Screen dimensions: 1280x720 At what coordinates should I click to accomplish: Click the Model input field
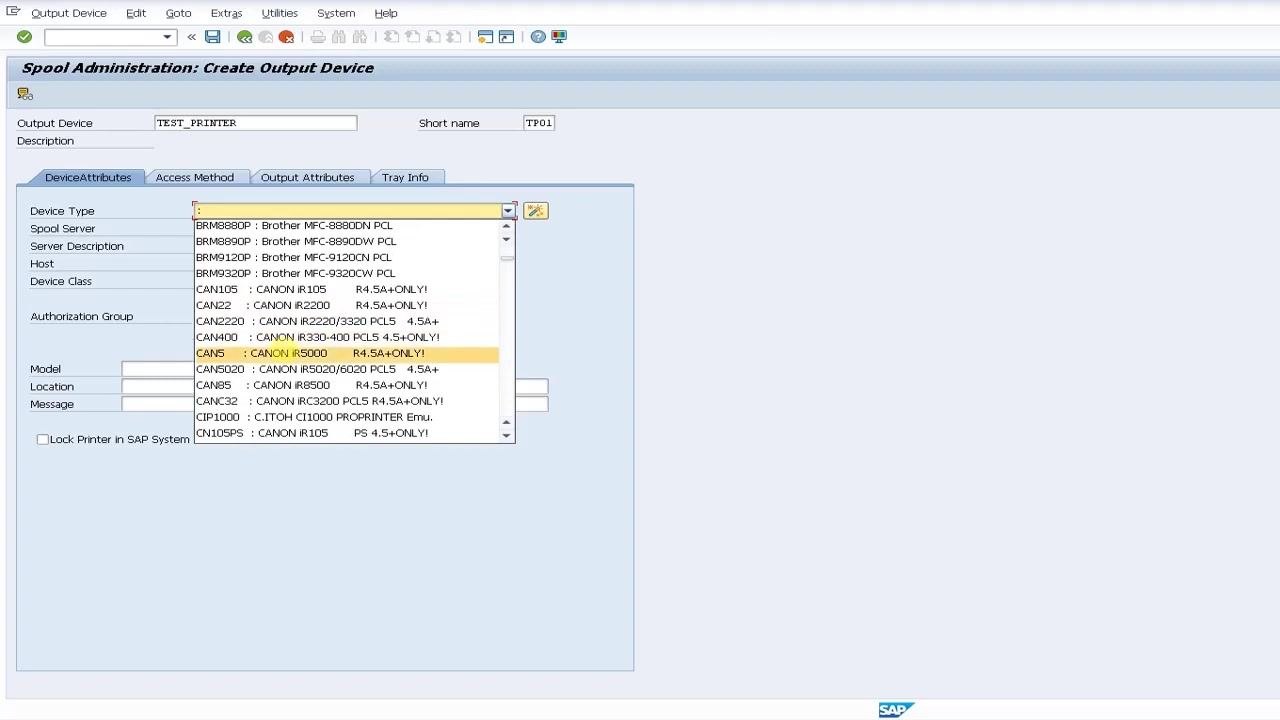point(157,369)
